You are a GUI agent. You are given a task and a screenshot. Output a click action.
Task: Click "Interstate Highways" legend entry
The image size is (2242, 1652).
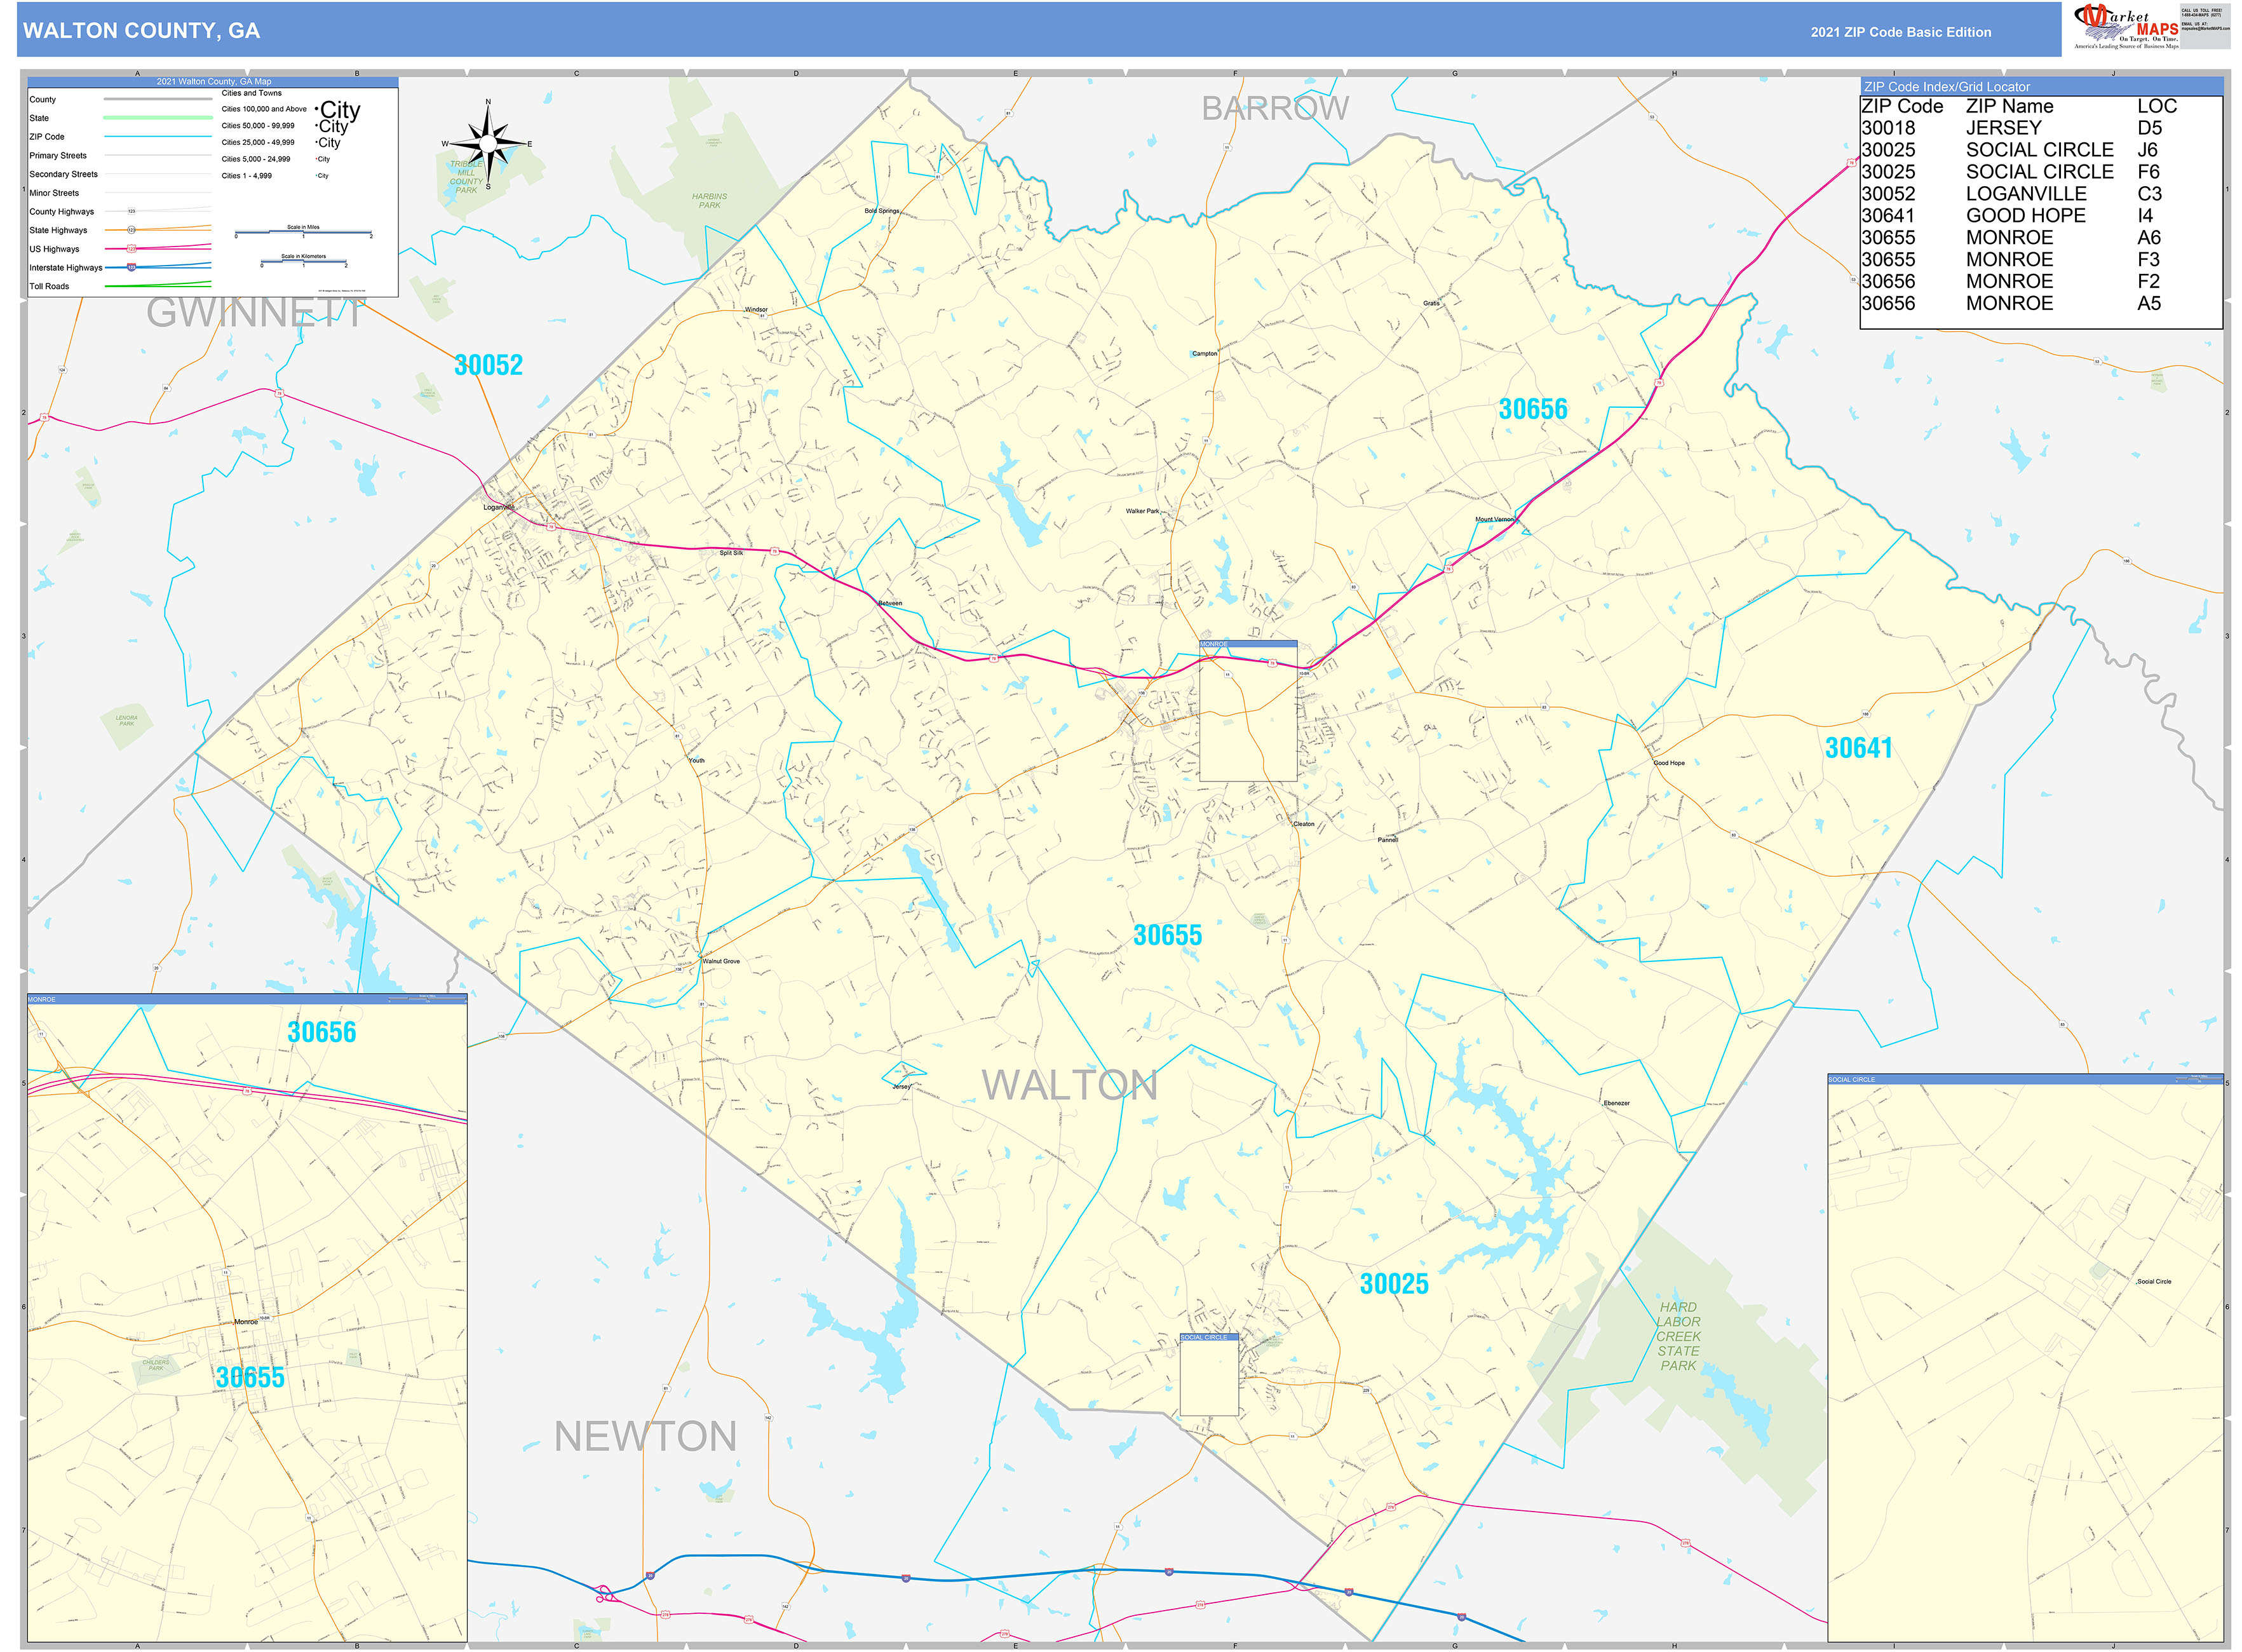[x=66, y=268]
